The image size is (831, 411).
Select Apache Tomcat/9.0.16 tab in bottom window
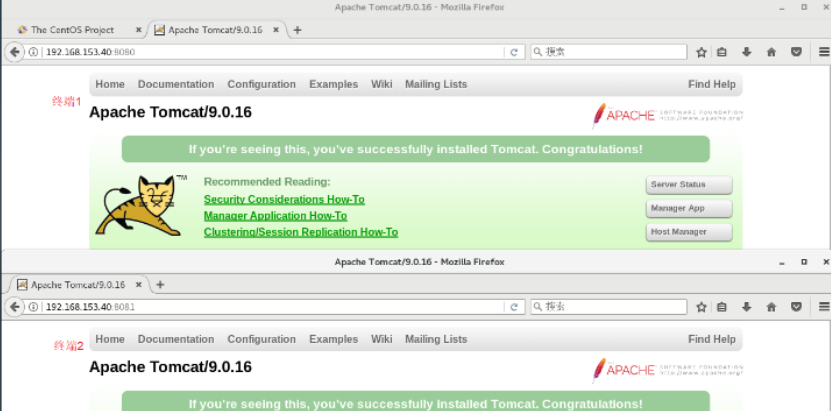[77, 284]
